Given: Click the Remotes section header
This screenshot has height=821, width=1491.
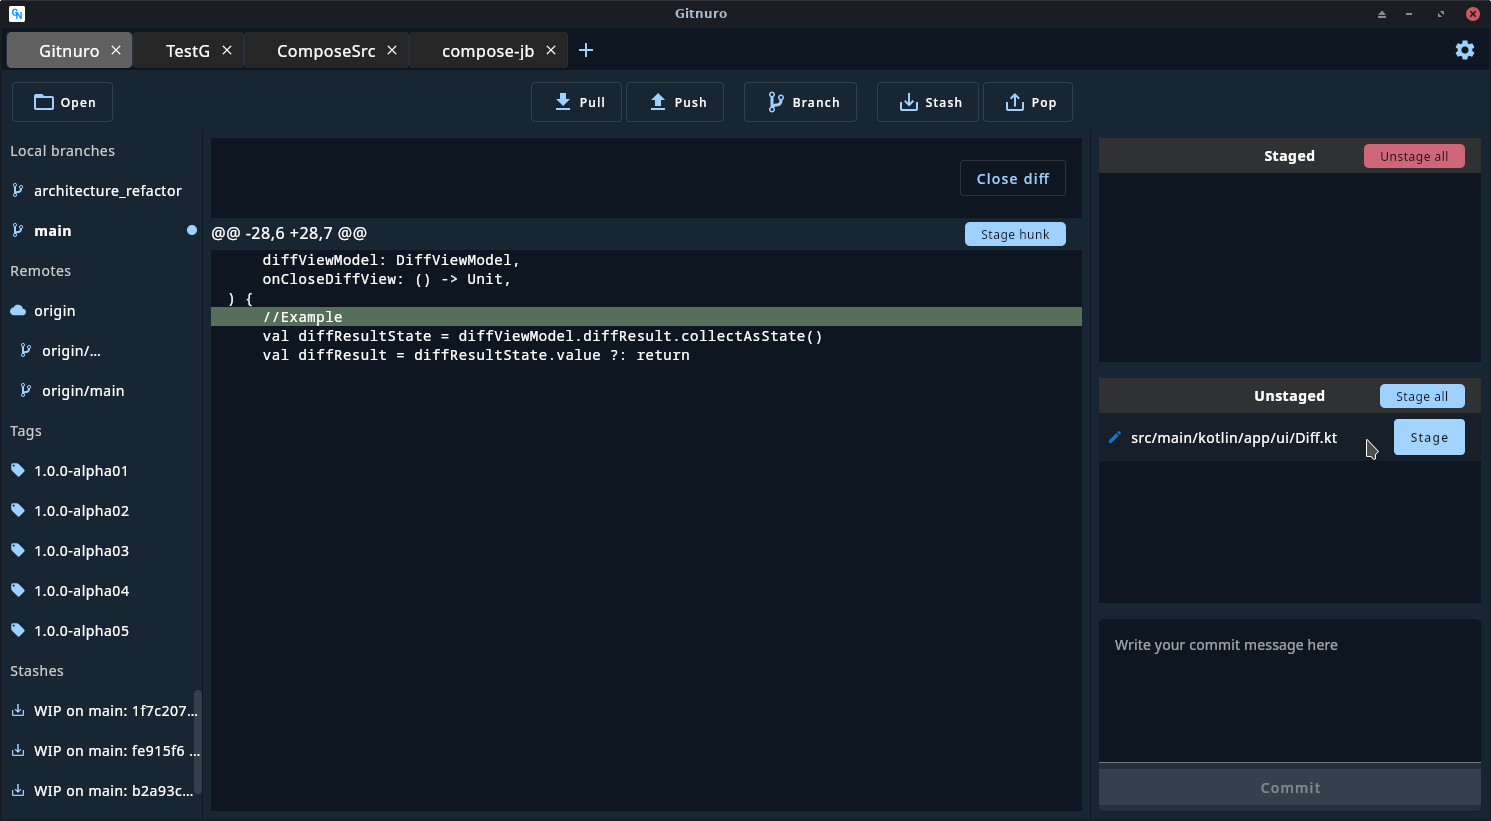Looking at the screenshot, I should [40, 271].
